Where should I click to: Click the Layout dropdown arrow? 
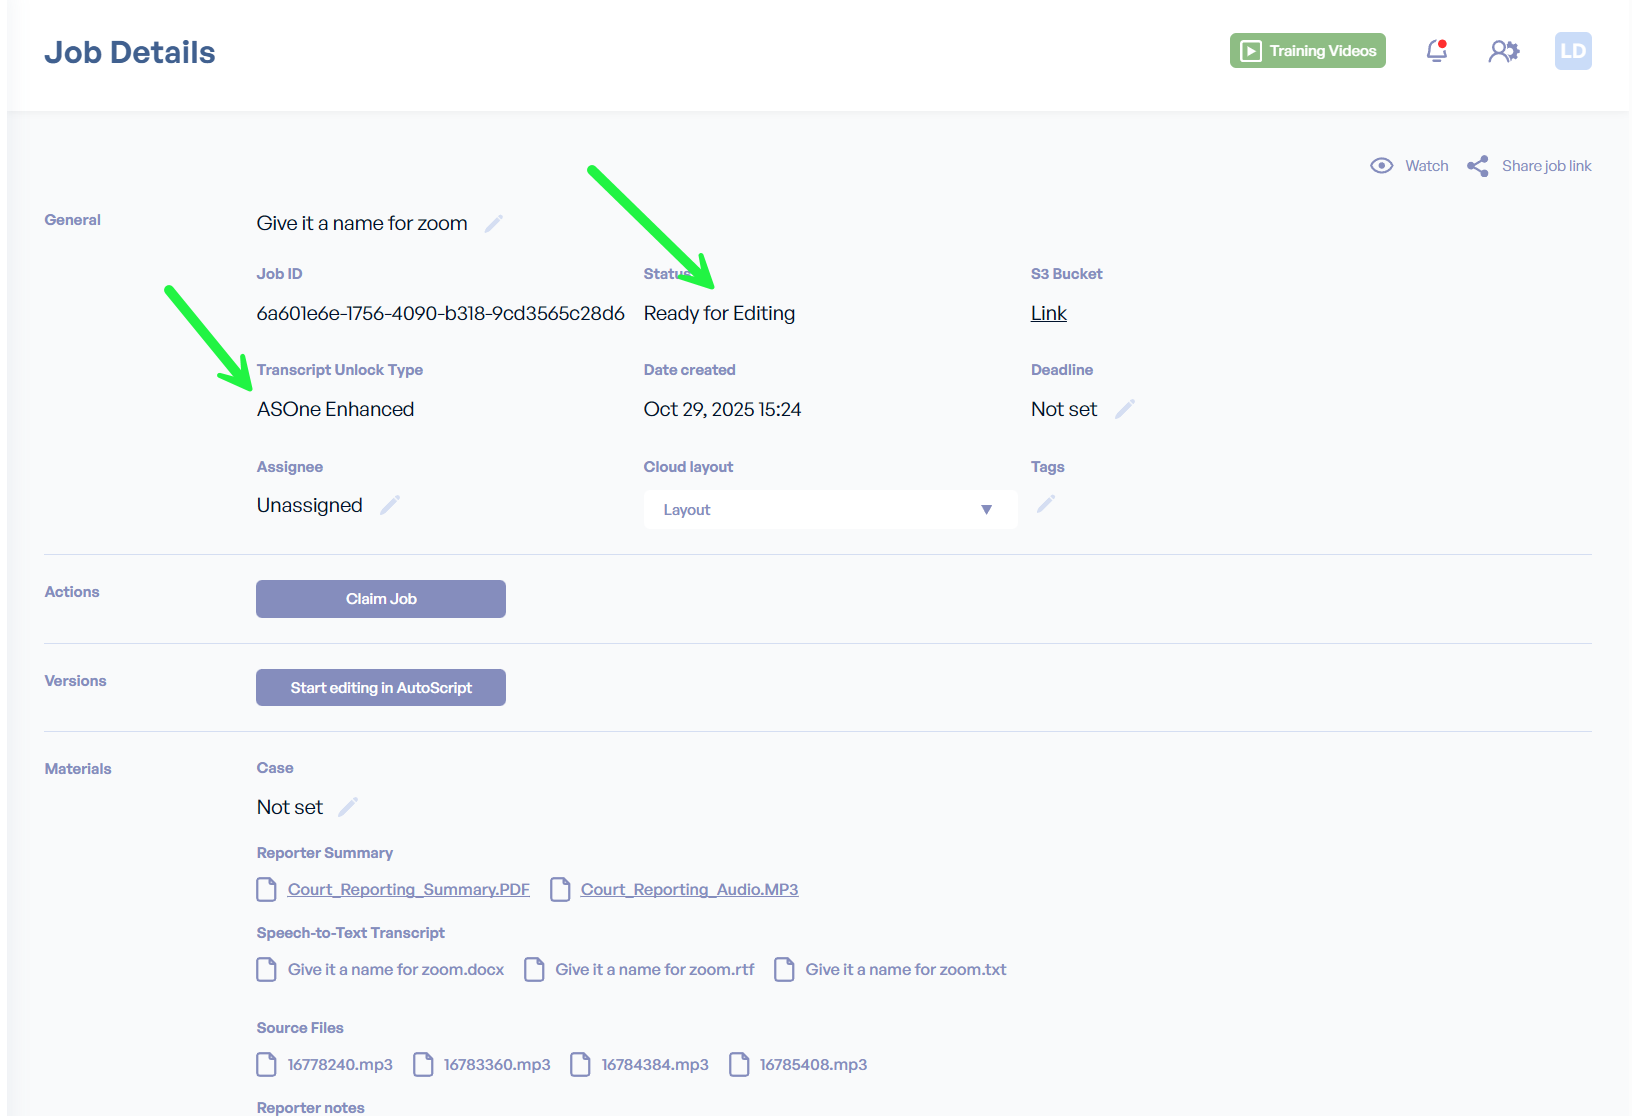point(986,510)
